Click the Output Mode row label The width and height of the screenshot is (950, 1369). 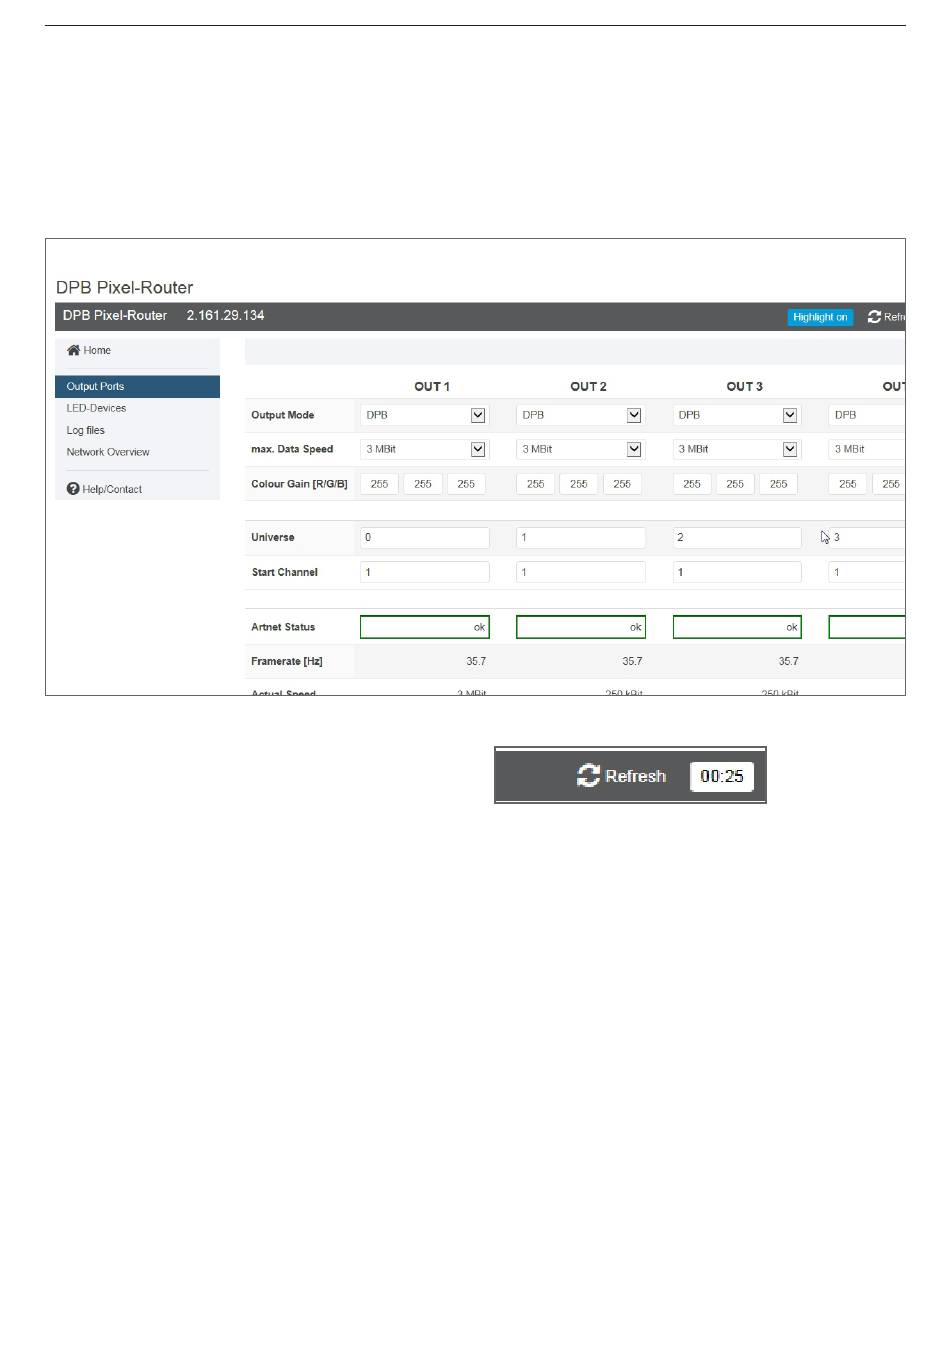coord(282,415)
